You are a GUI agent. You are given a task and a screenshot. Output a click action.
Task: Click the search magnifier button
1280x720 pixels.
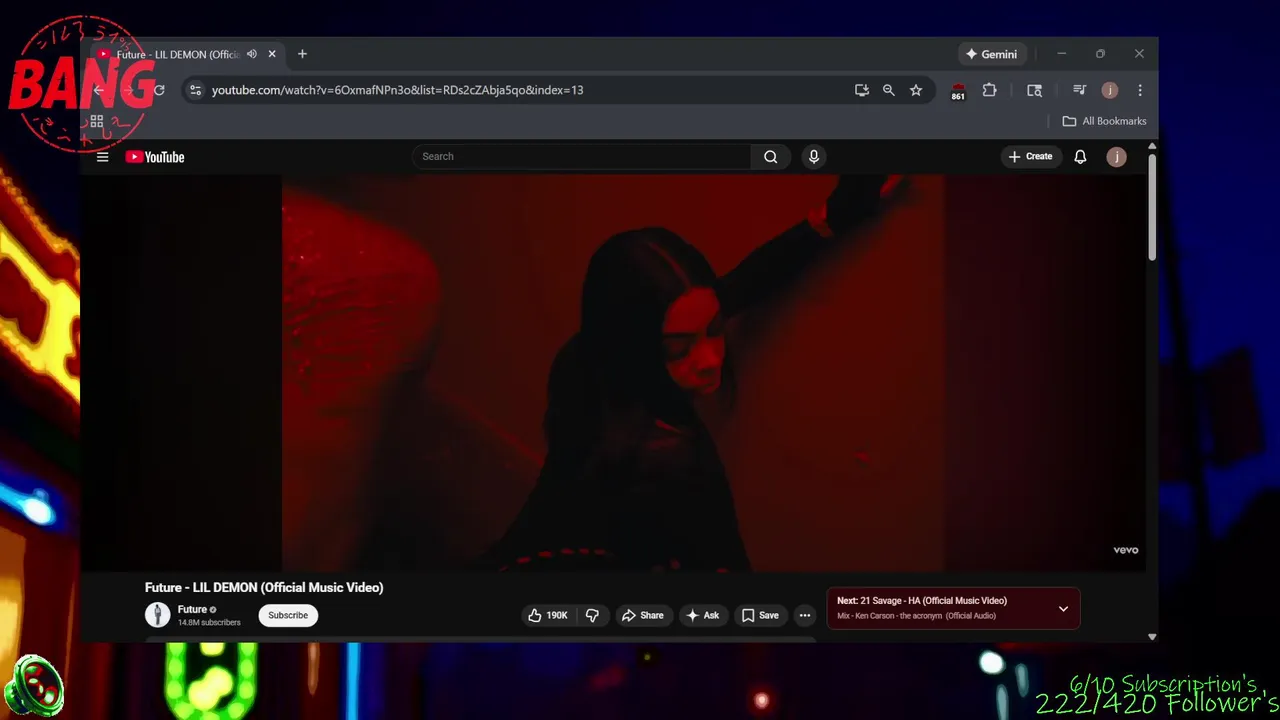770,157
